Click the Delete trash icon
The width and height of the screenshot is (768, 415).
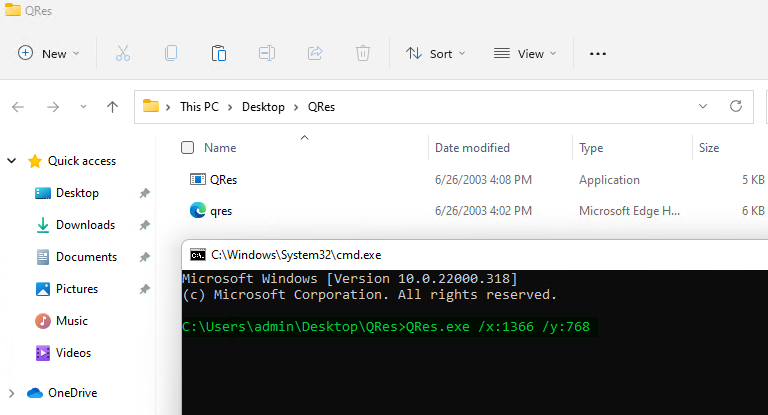click(362, 53)
